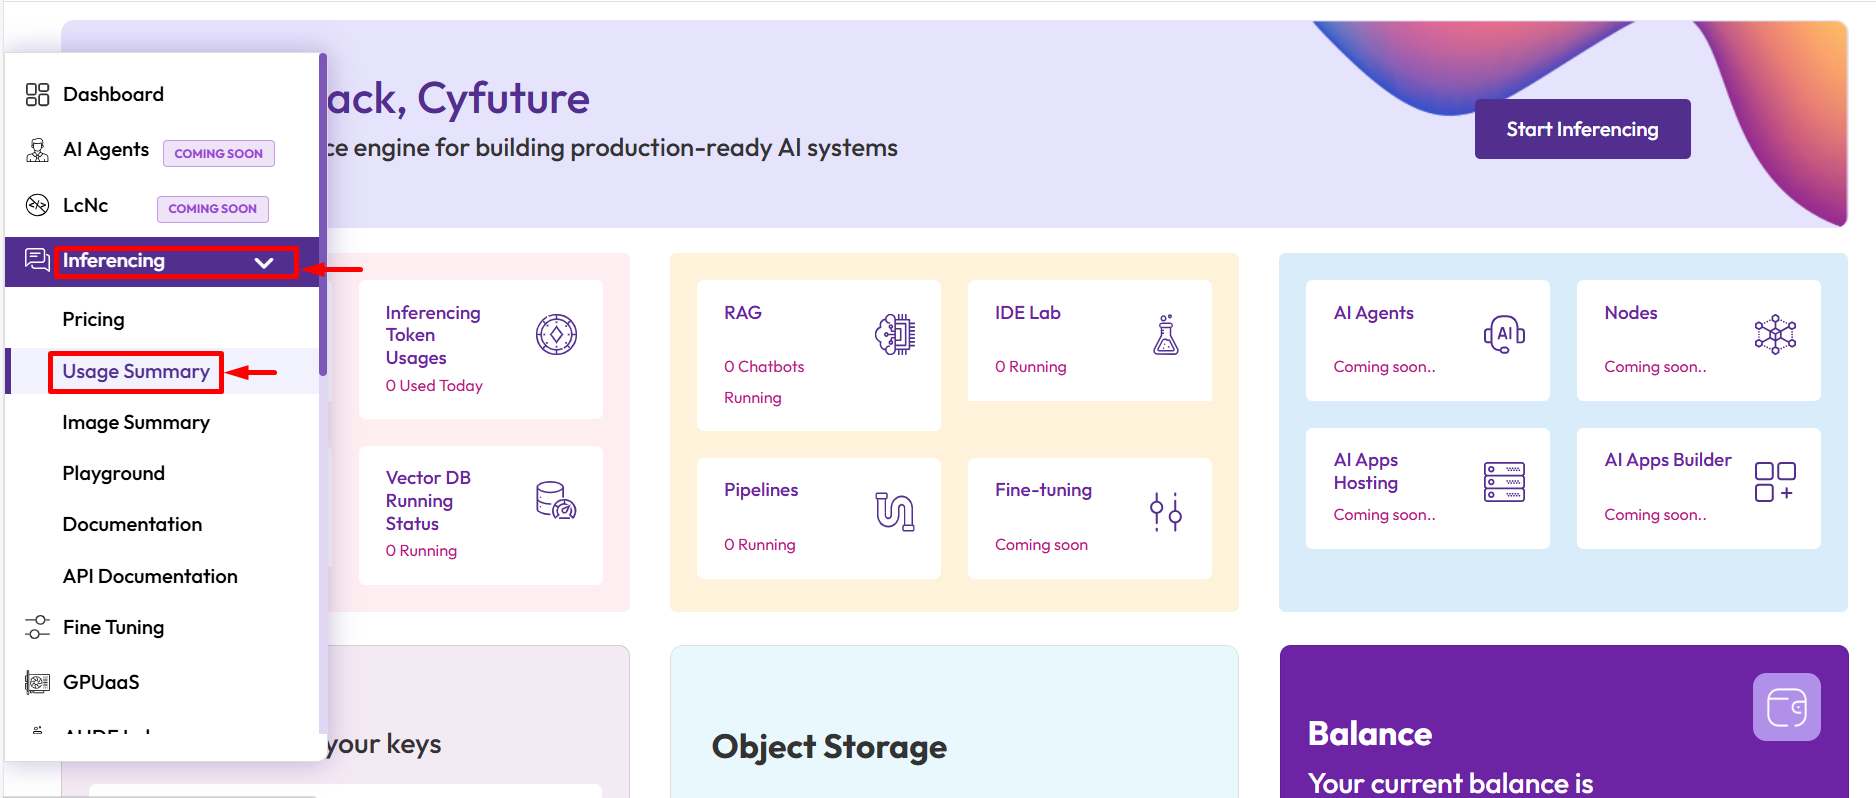Click the AI Apps Builder squares icon
The height and width of the screenshot is (798, 1876).
coord(1775,482)
